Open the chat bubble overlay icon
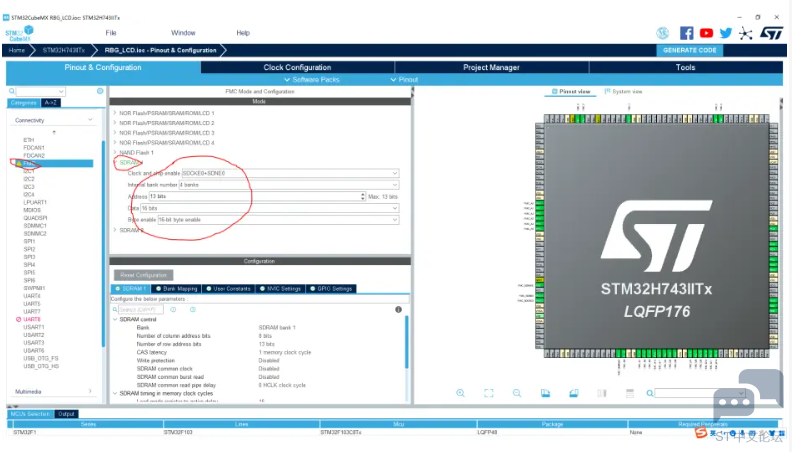792x452 pixels. click(749, 394)
